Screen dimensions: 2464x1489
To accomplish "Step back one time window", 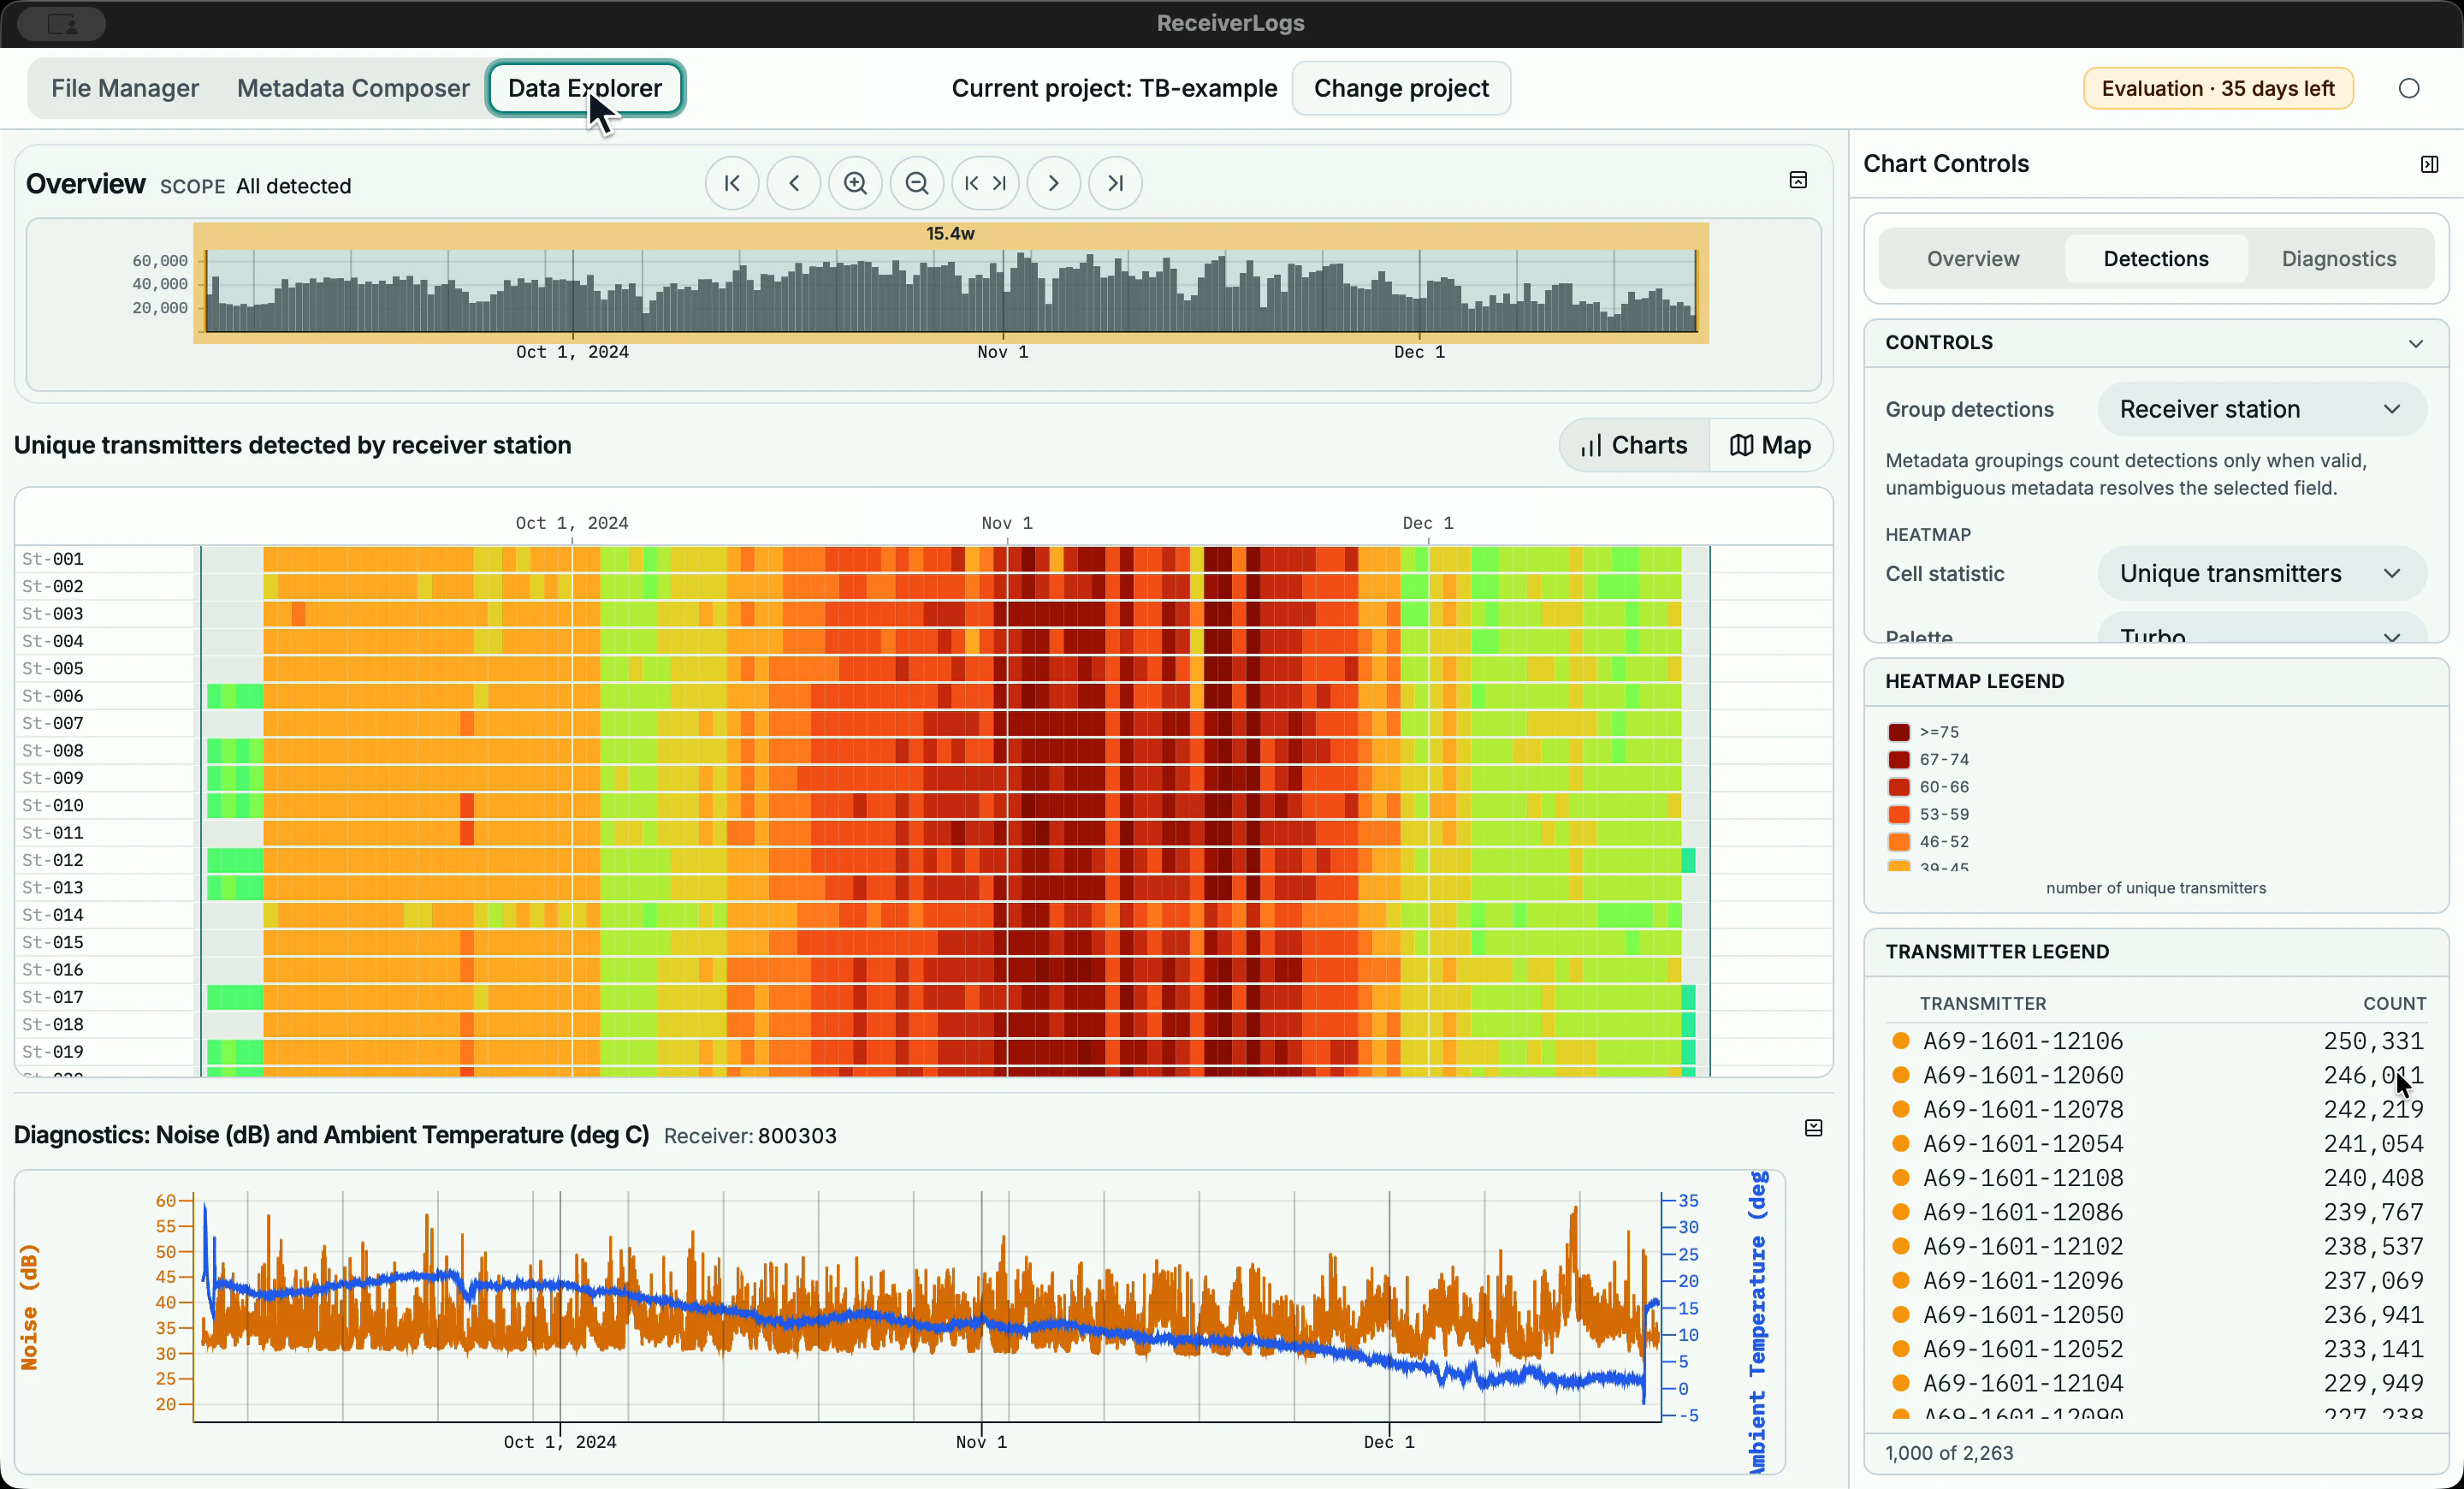I will tap(794, 183).
